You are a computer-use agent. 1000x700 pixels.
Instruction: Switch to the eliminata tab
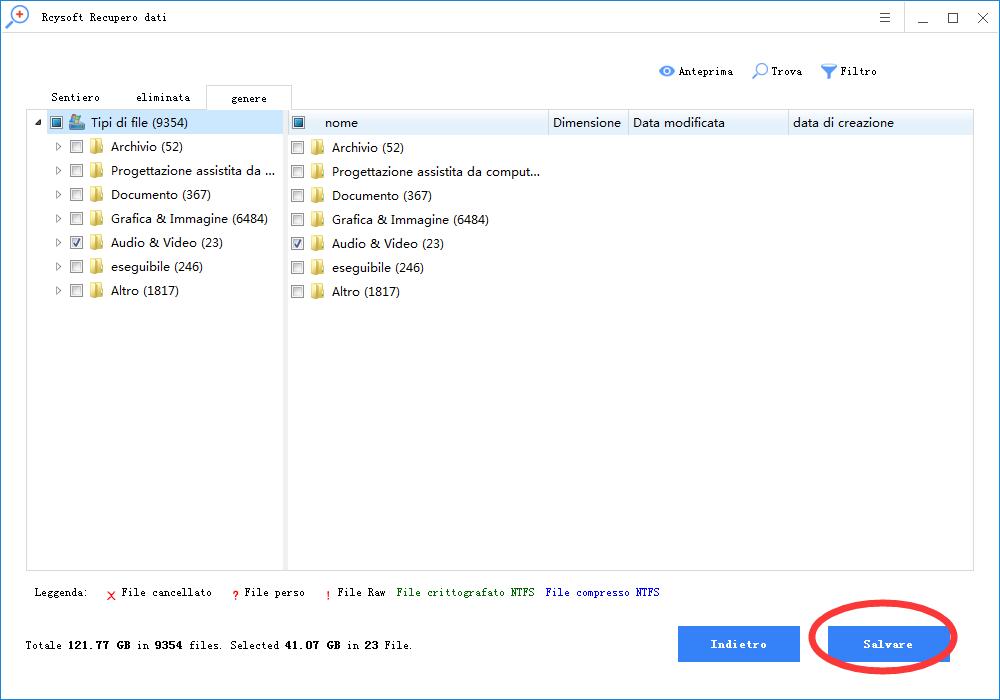pyautogui.click(x=163, y=97)
